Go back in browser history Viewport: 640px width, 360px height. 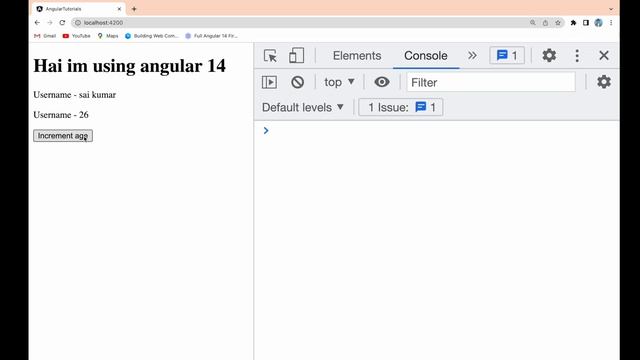tap(37, 22)
